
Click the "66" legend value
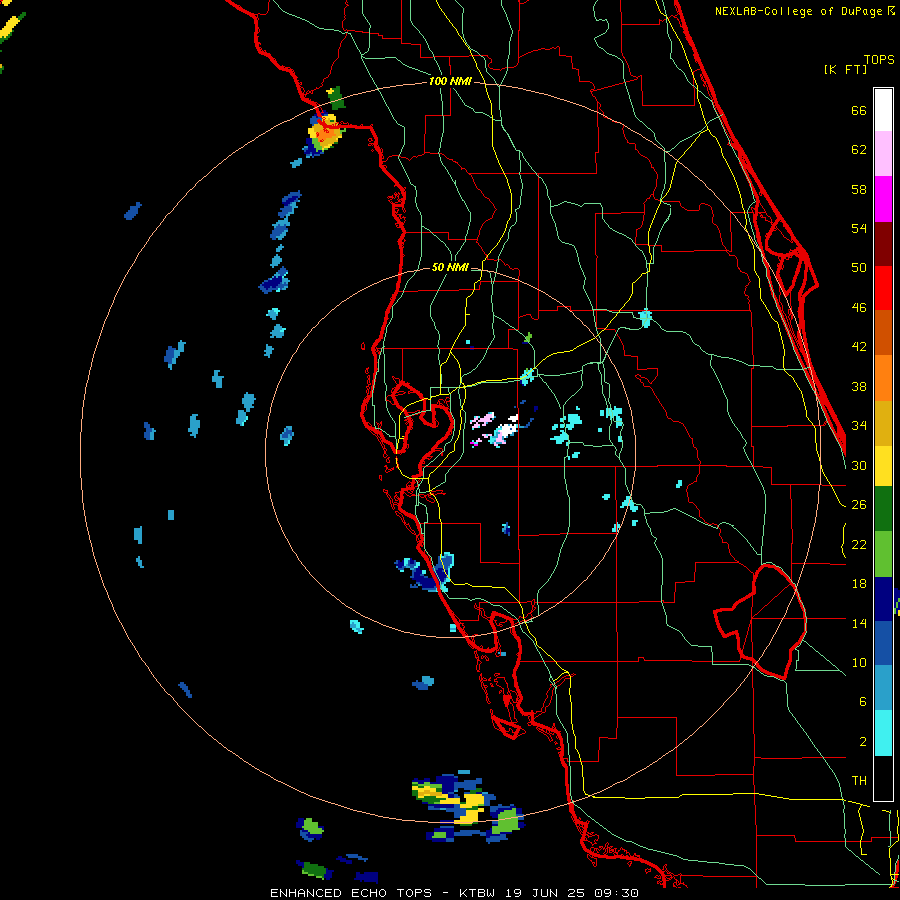[x=859, y=111]
